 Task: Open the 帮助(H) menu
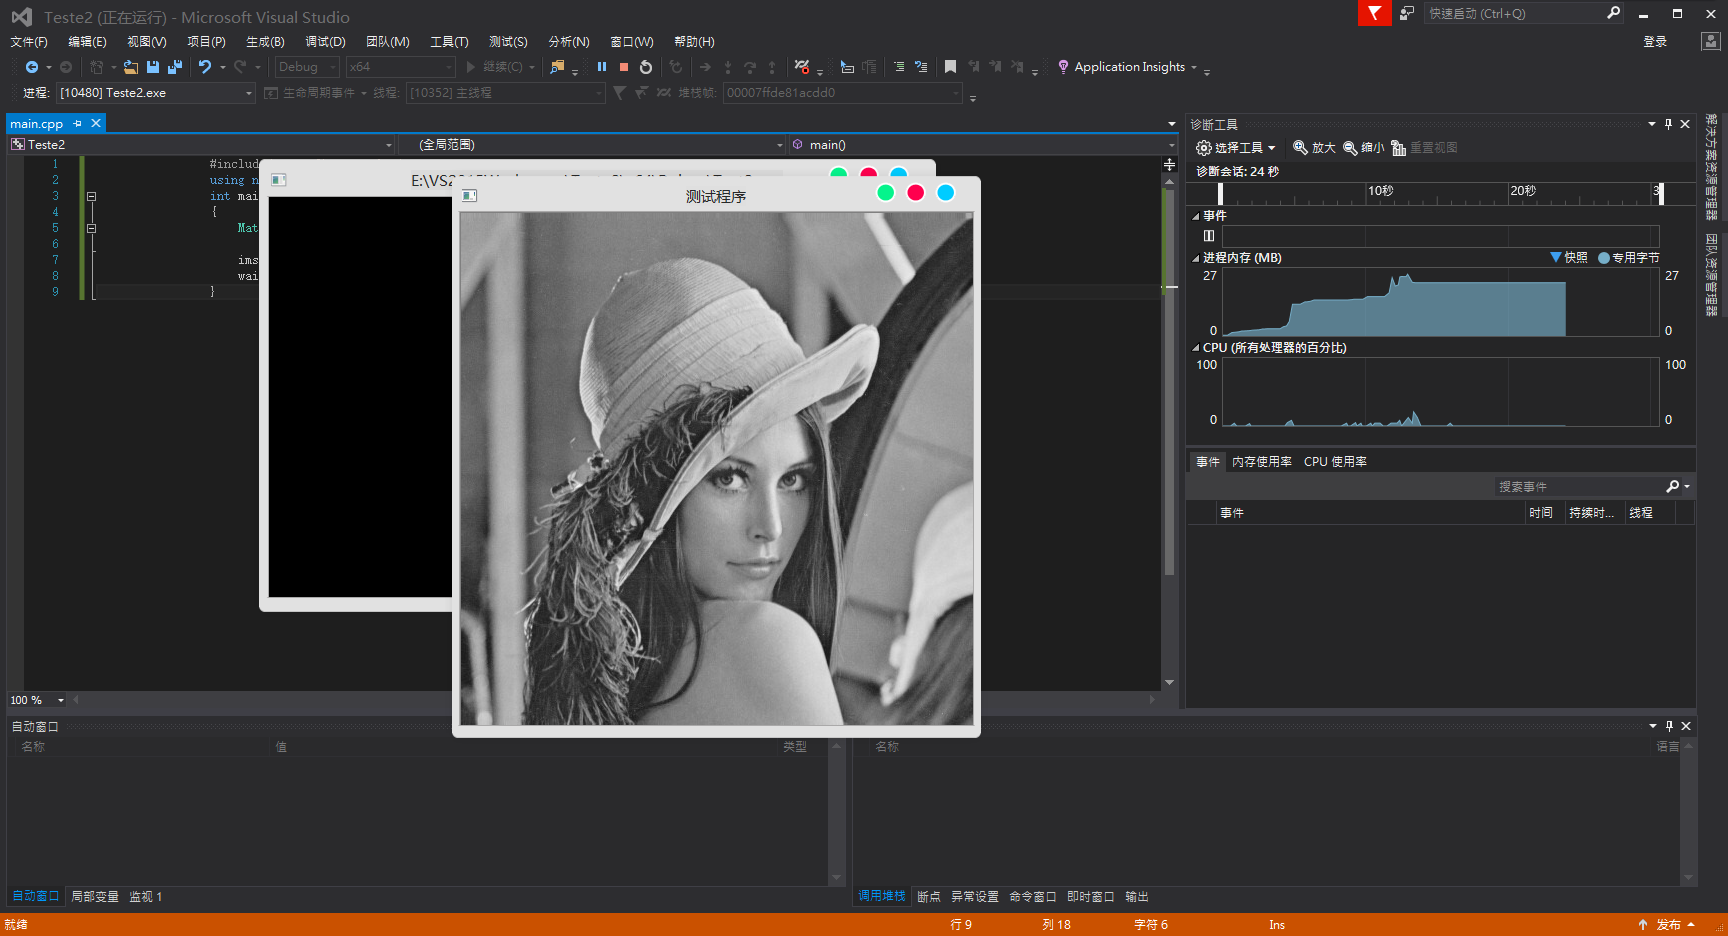click(694, 42)
